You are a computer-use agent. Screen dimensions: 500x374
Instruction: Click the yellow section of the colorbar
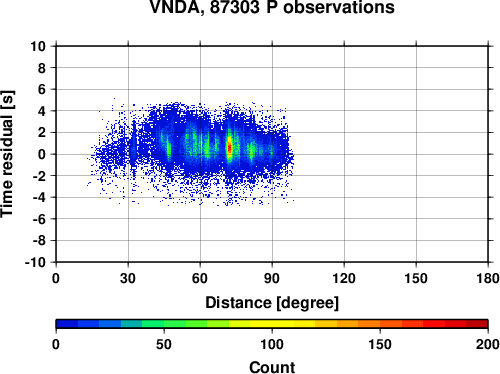pyautogui.click(x=272, y=324)
